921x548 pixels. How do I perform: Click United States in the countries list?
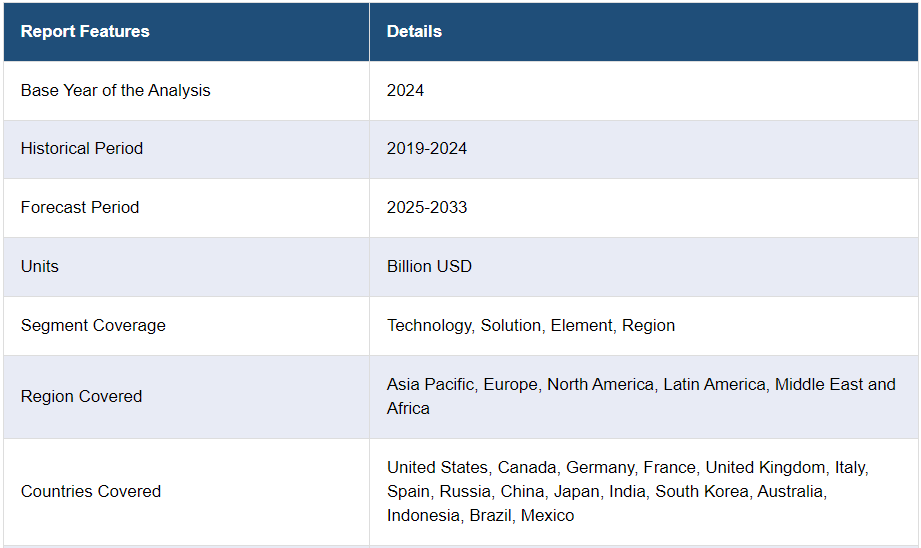coord(438,467)
